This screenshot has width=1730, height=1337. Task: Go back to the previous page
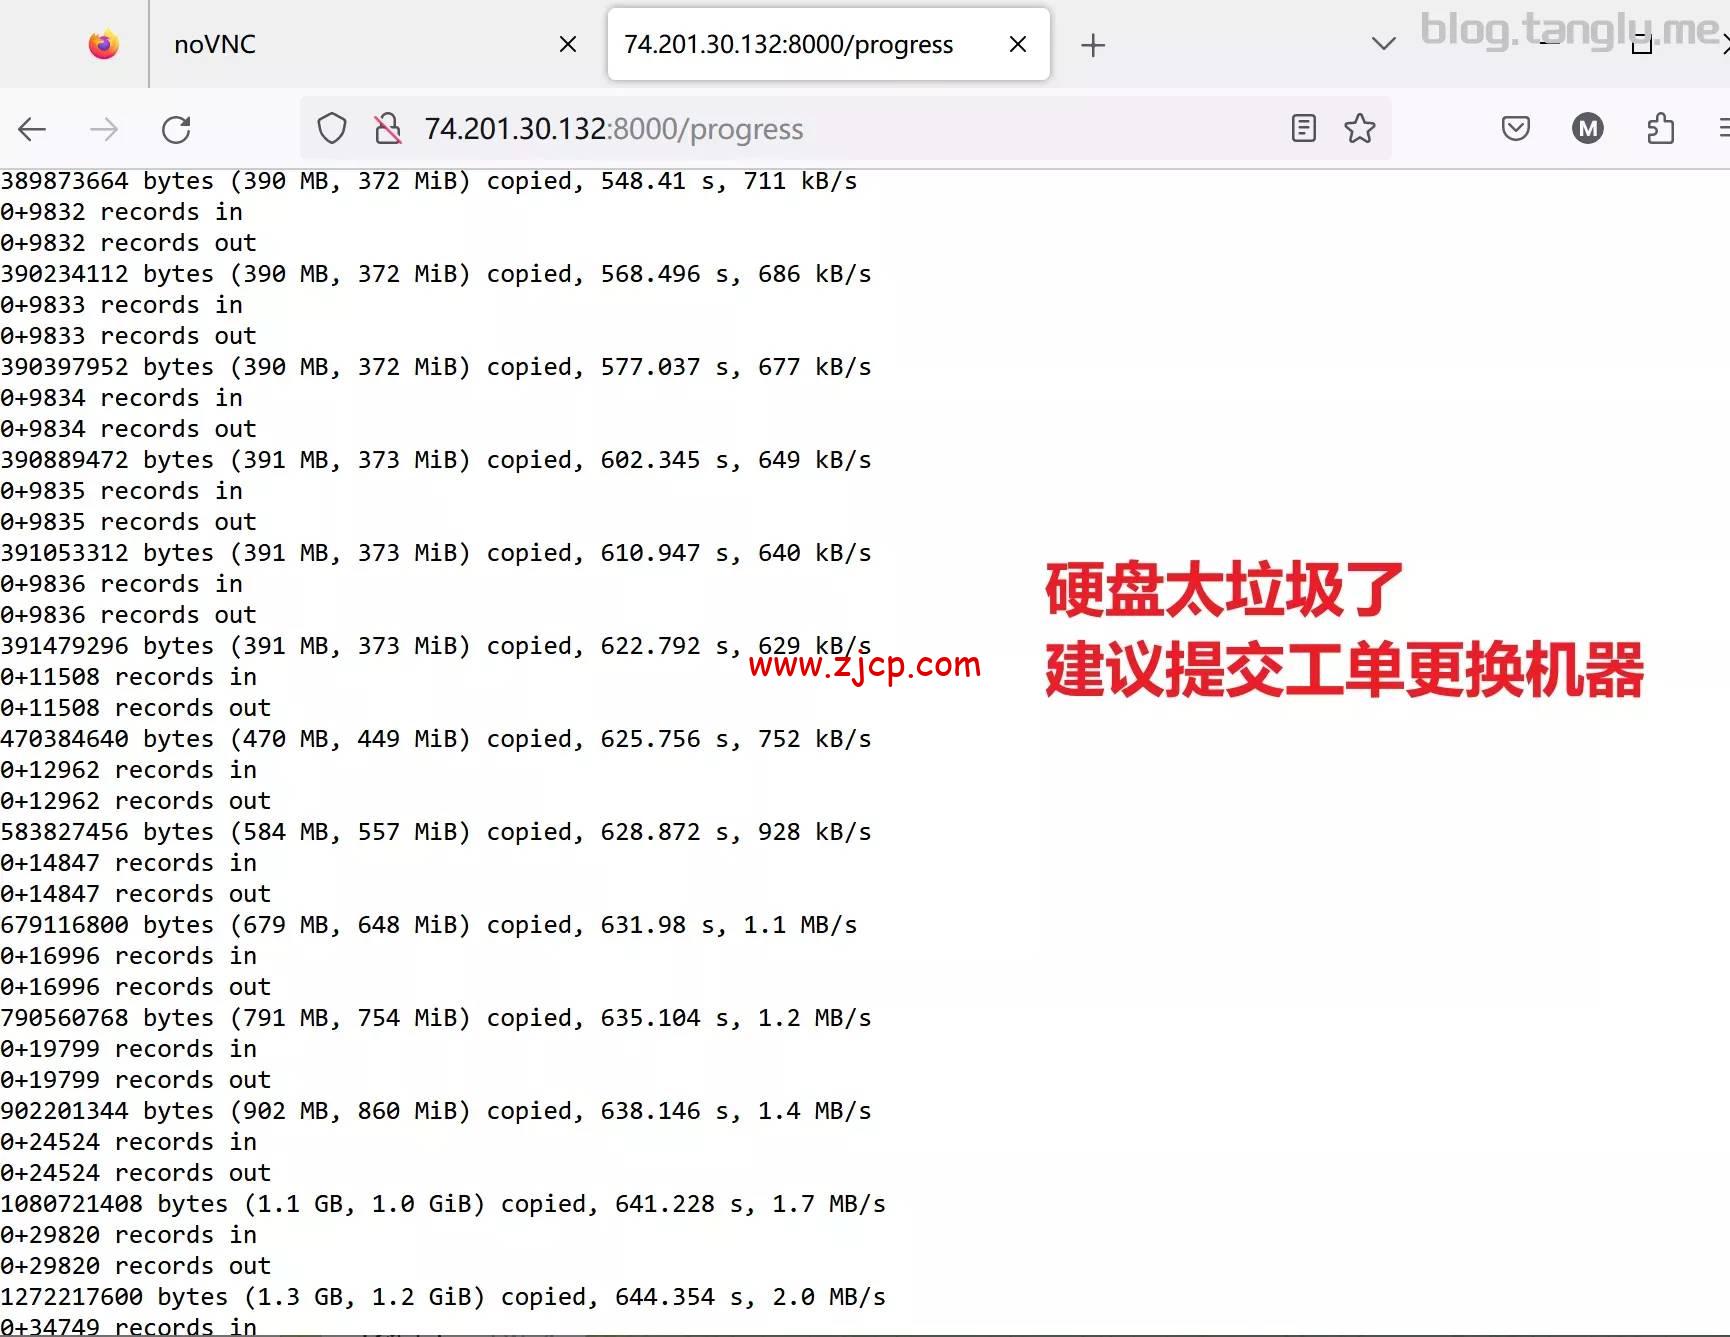[x=31, y=129]
